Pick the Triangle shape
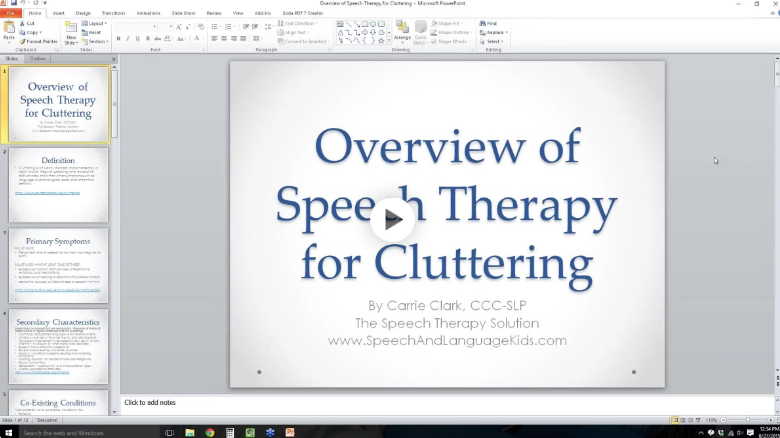Screen dimensions: 780x438 340,32
